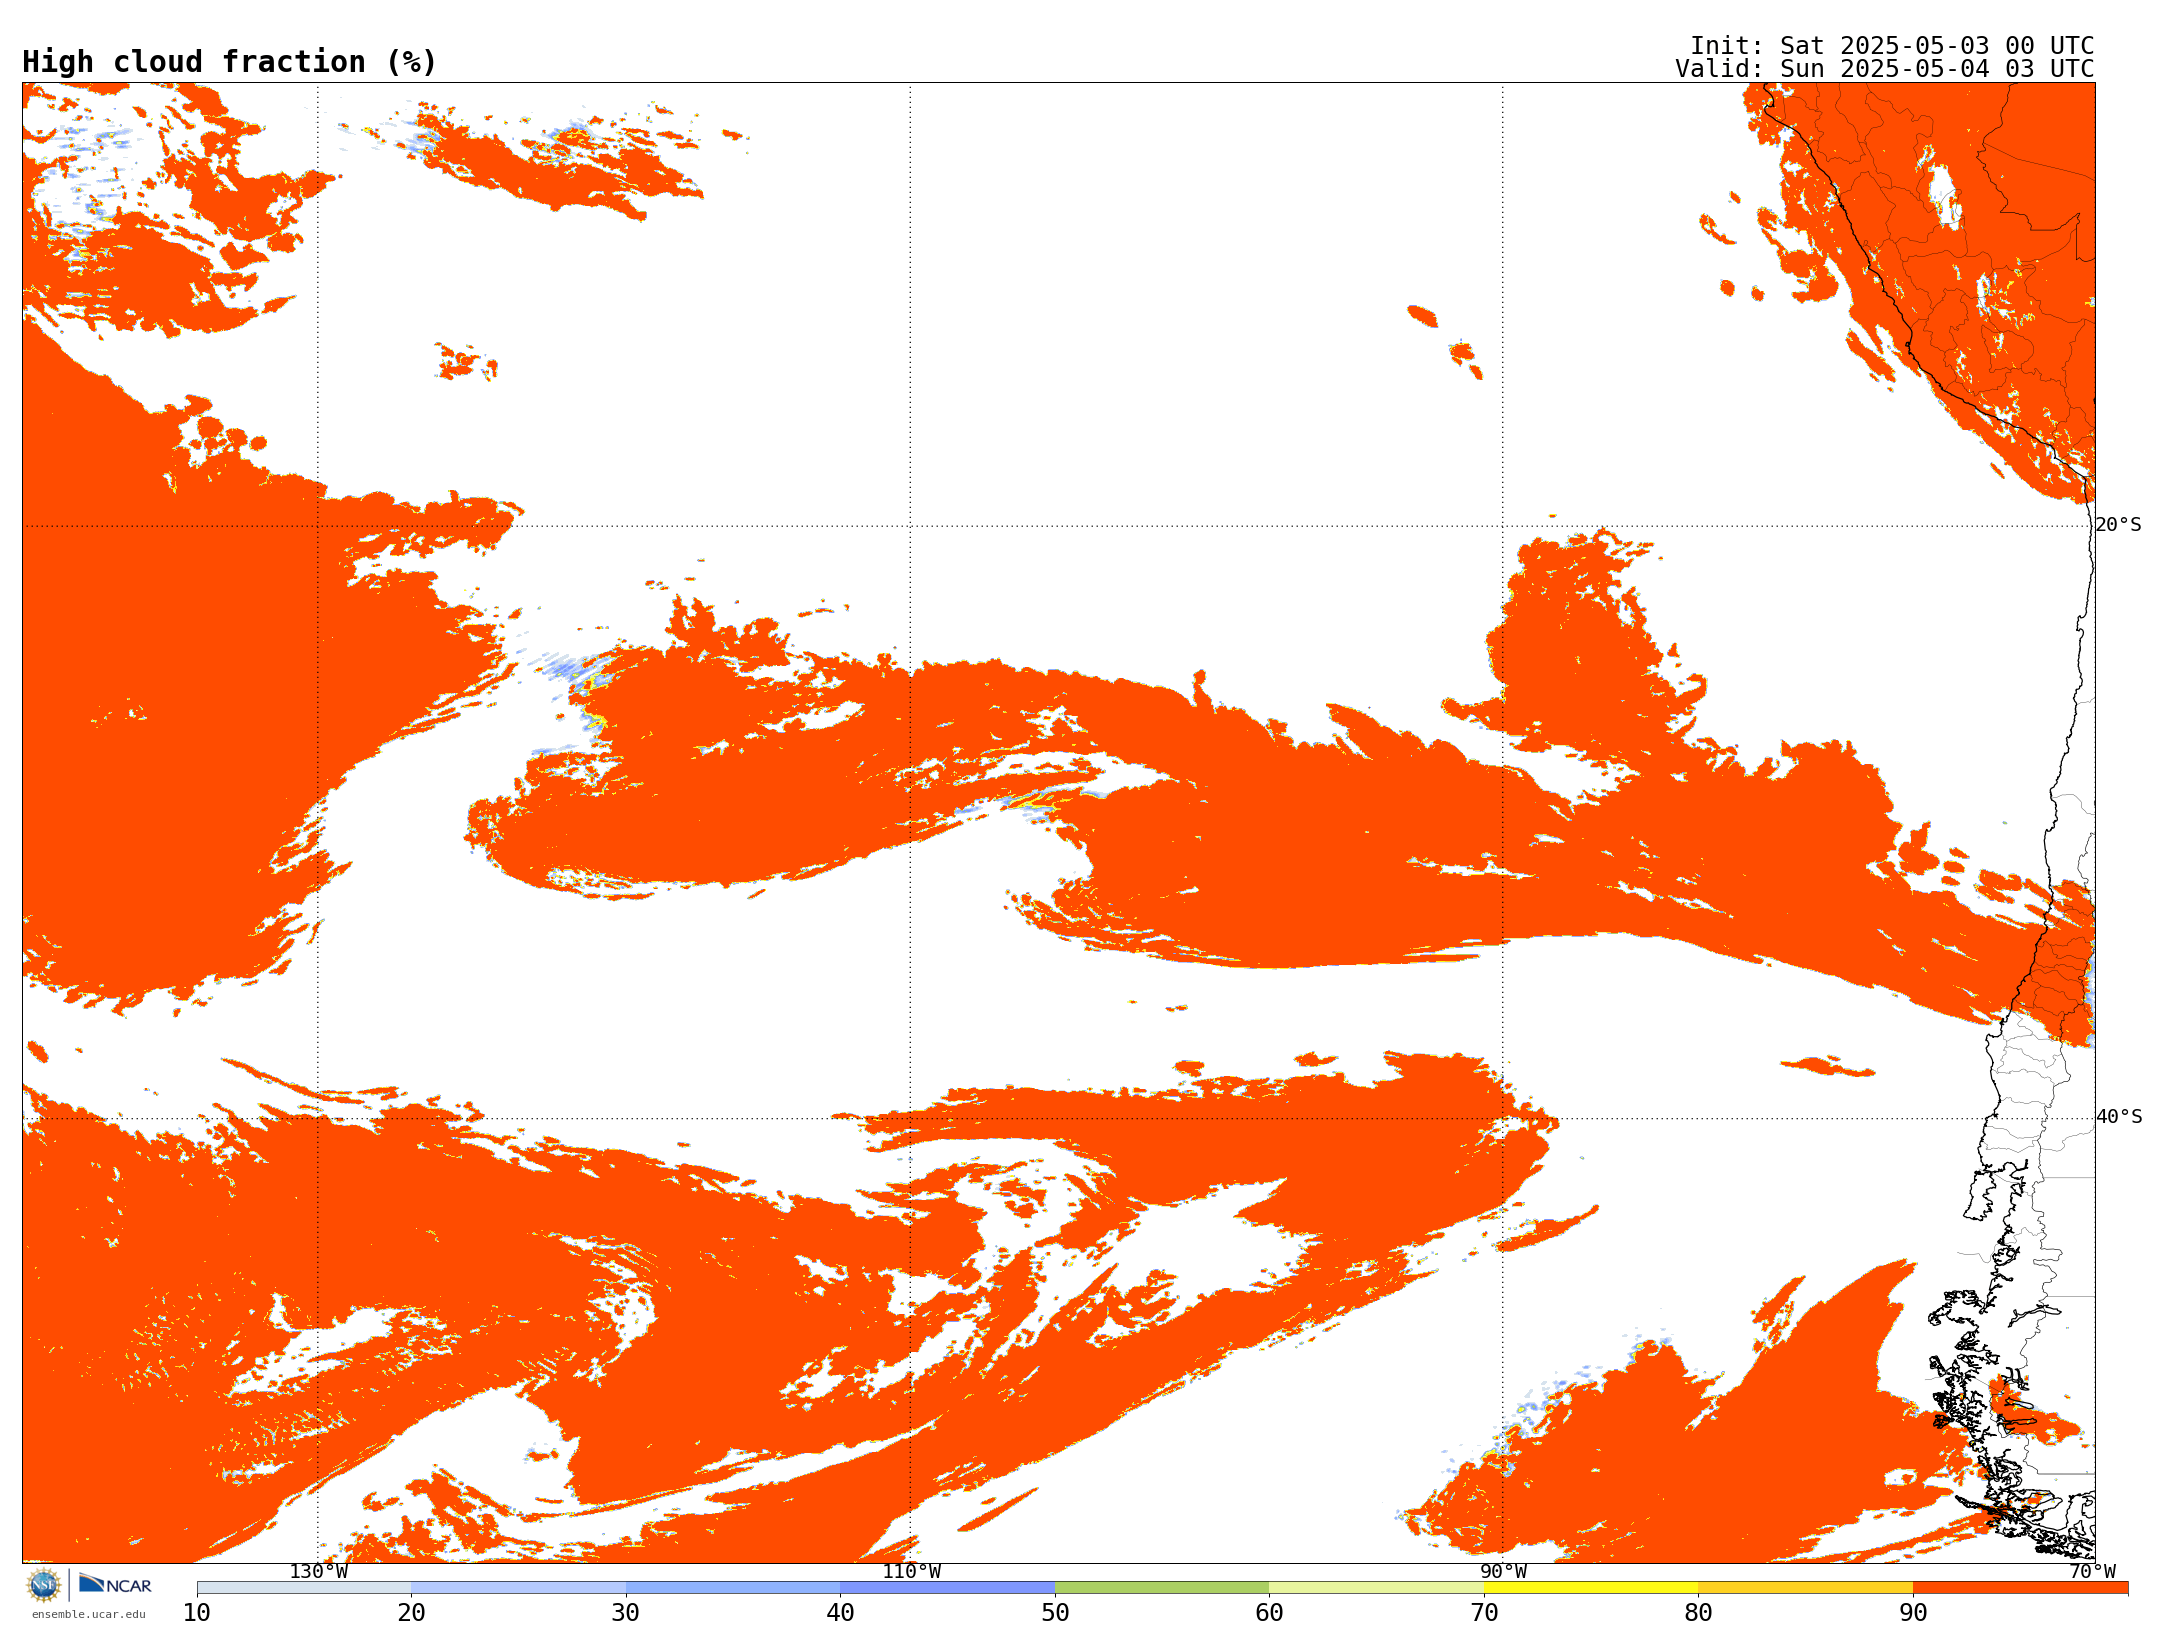Click the colorbar tick label 10

pos(197,1613)
